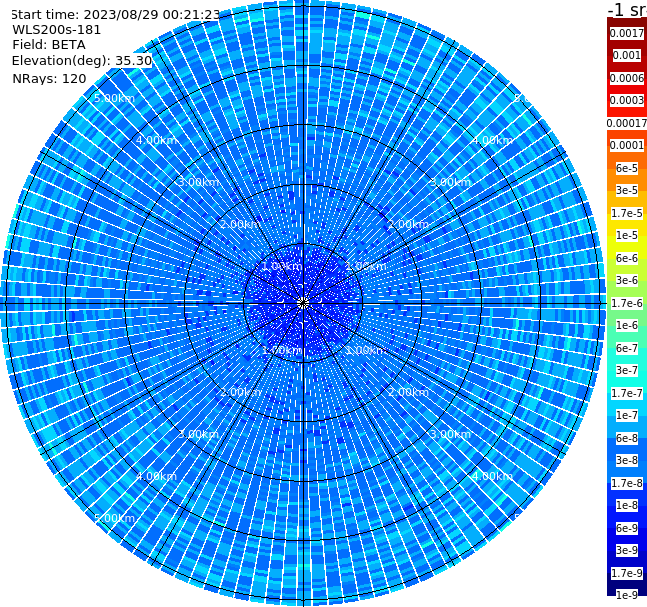
Task: Click the upper-right 4.00km range label
Action: click(492, 140)
